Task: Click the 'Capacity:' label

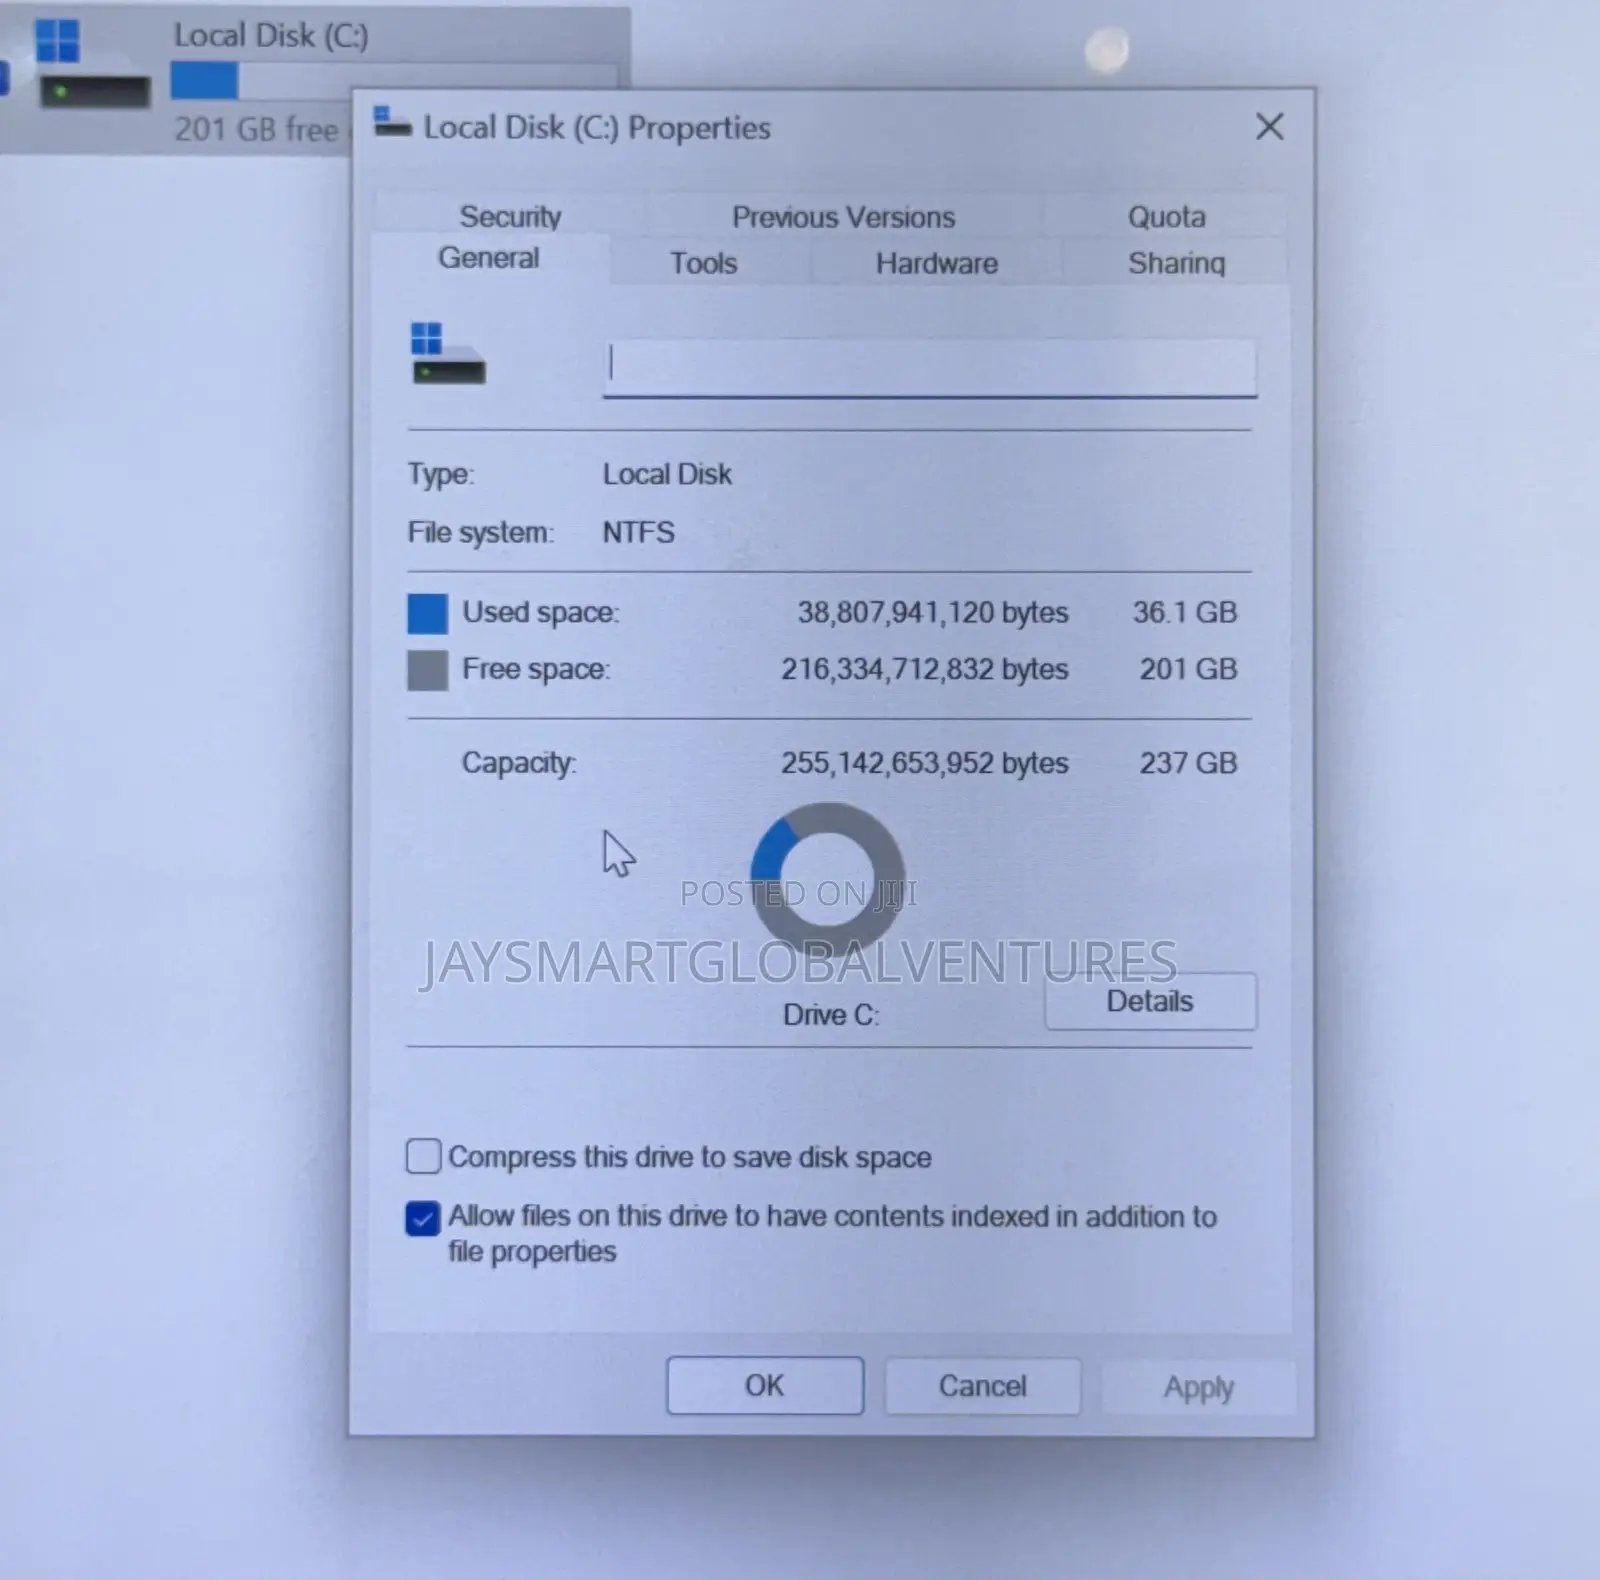Action: (518, 763)
